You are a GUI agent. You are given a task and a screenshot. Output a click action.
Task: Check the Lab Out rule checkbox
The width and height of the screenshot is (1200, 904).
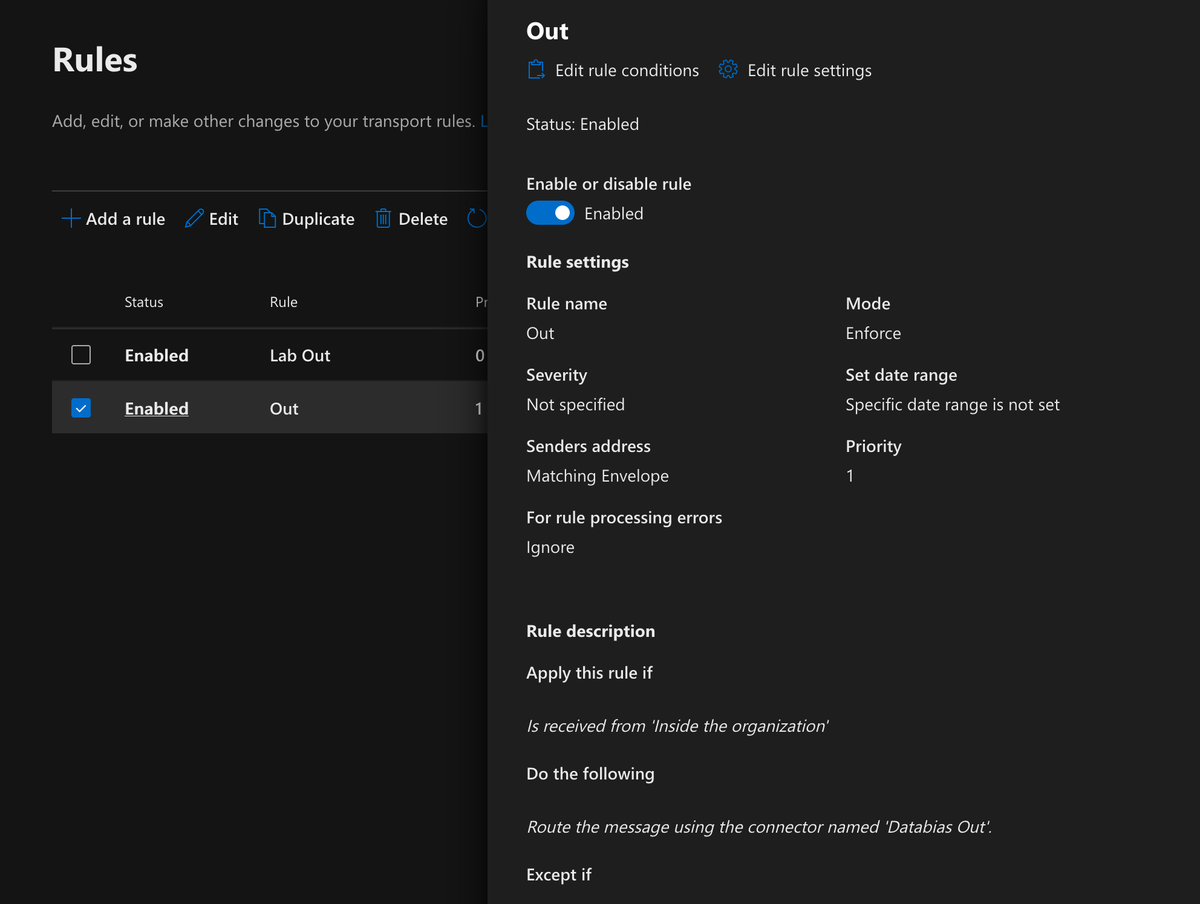(81, 355)
